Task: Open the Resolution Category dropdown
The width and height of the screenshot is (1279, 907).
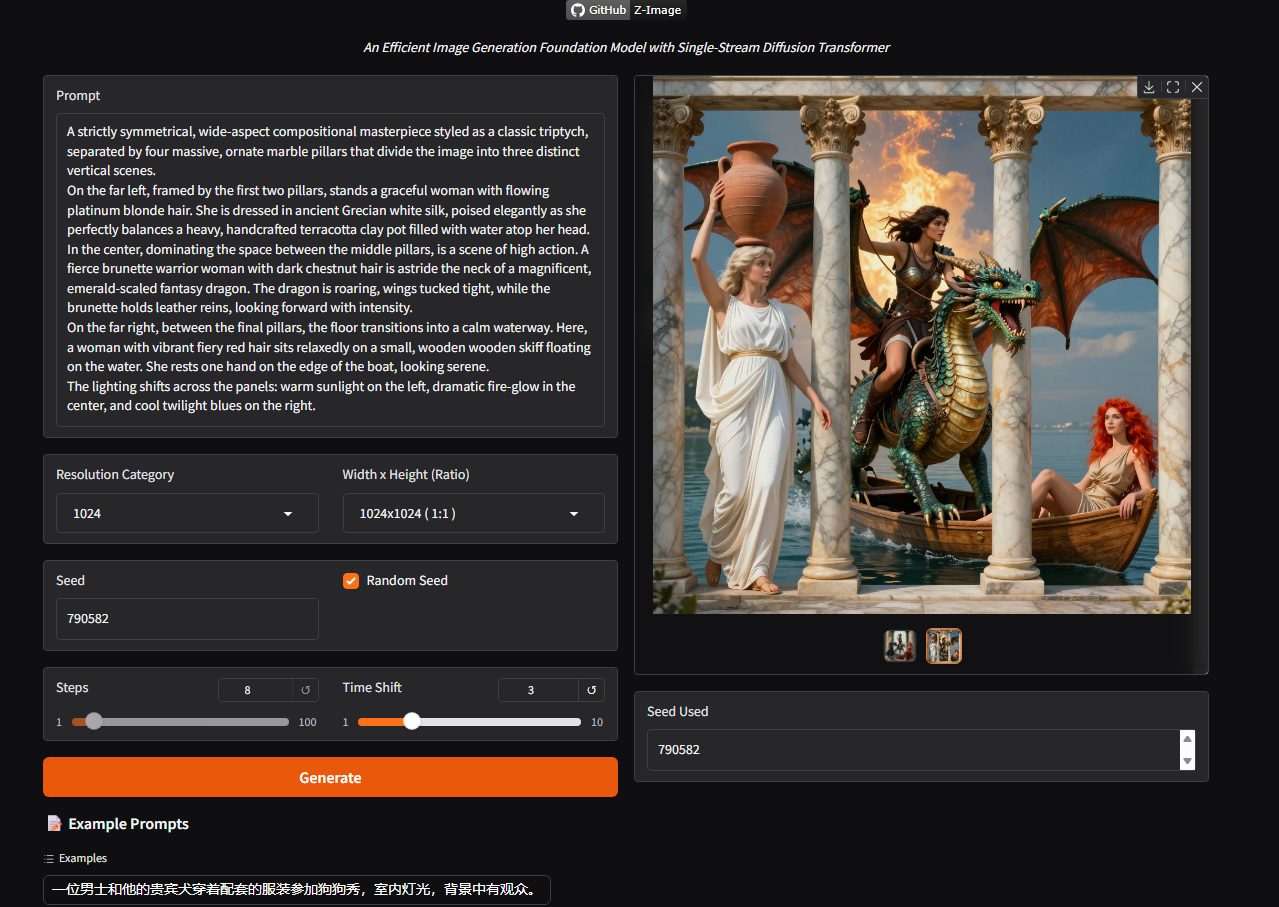Action: coord(187,513)
